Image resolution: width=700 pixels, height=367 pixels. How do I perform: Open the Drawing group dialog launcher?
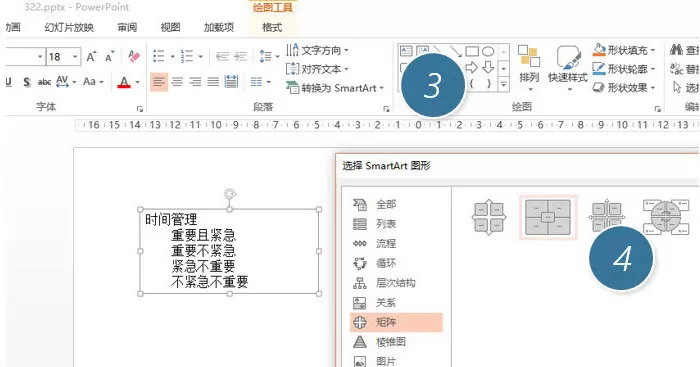click(658, 108)
